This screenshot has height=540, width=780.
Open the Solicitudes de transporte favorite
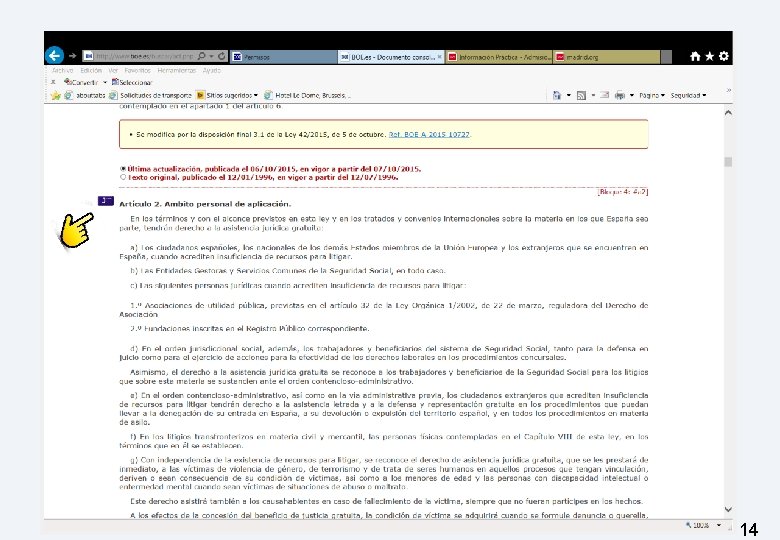[150, 95]
